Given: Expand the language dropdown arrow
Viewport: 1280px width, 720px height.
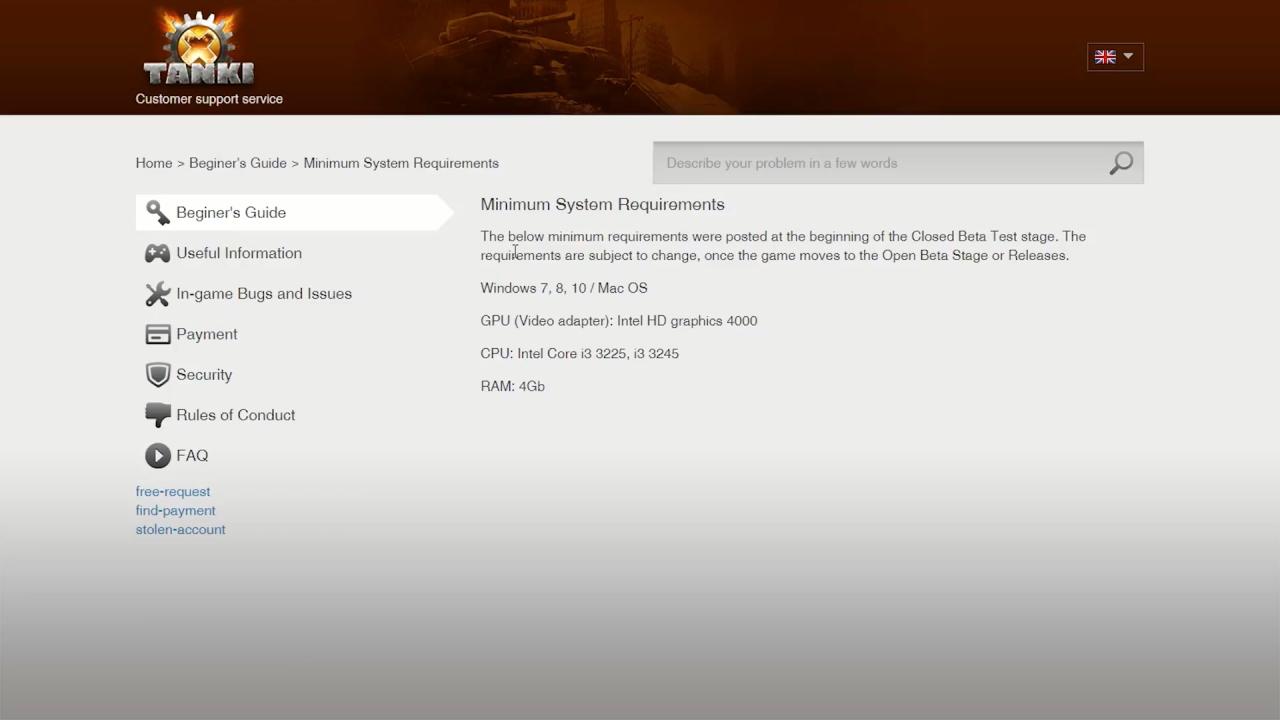Looking at the screenshot, I should 1128,57.
